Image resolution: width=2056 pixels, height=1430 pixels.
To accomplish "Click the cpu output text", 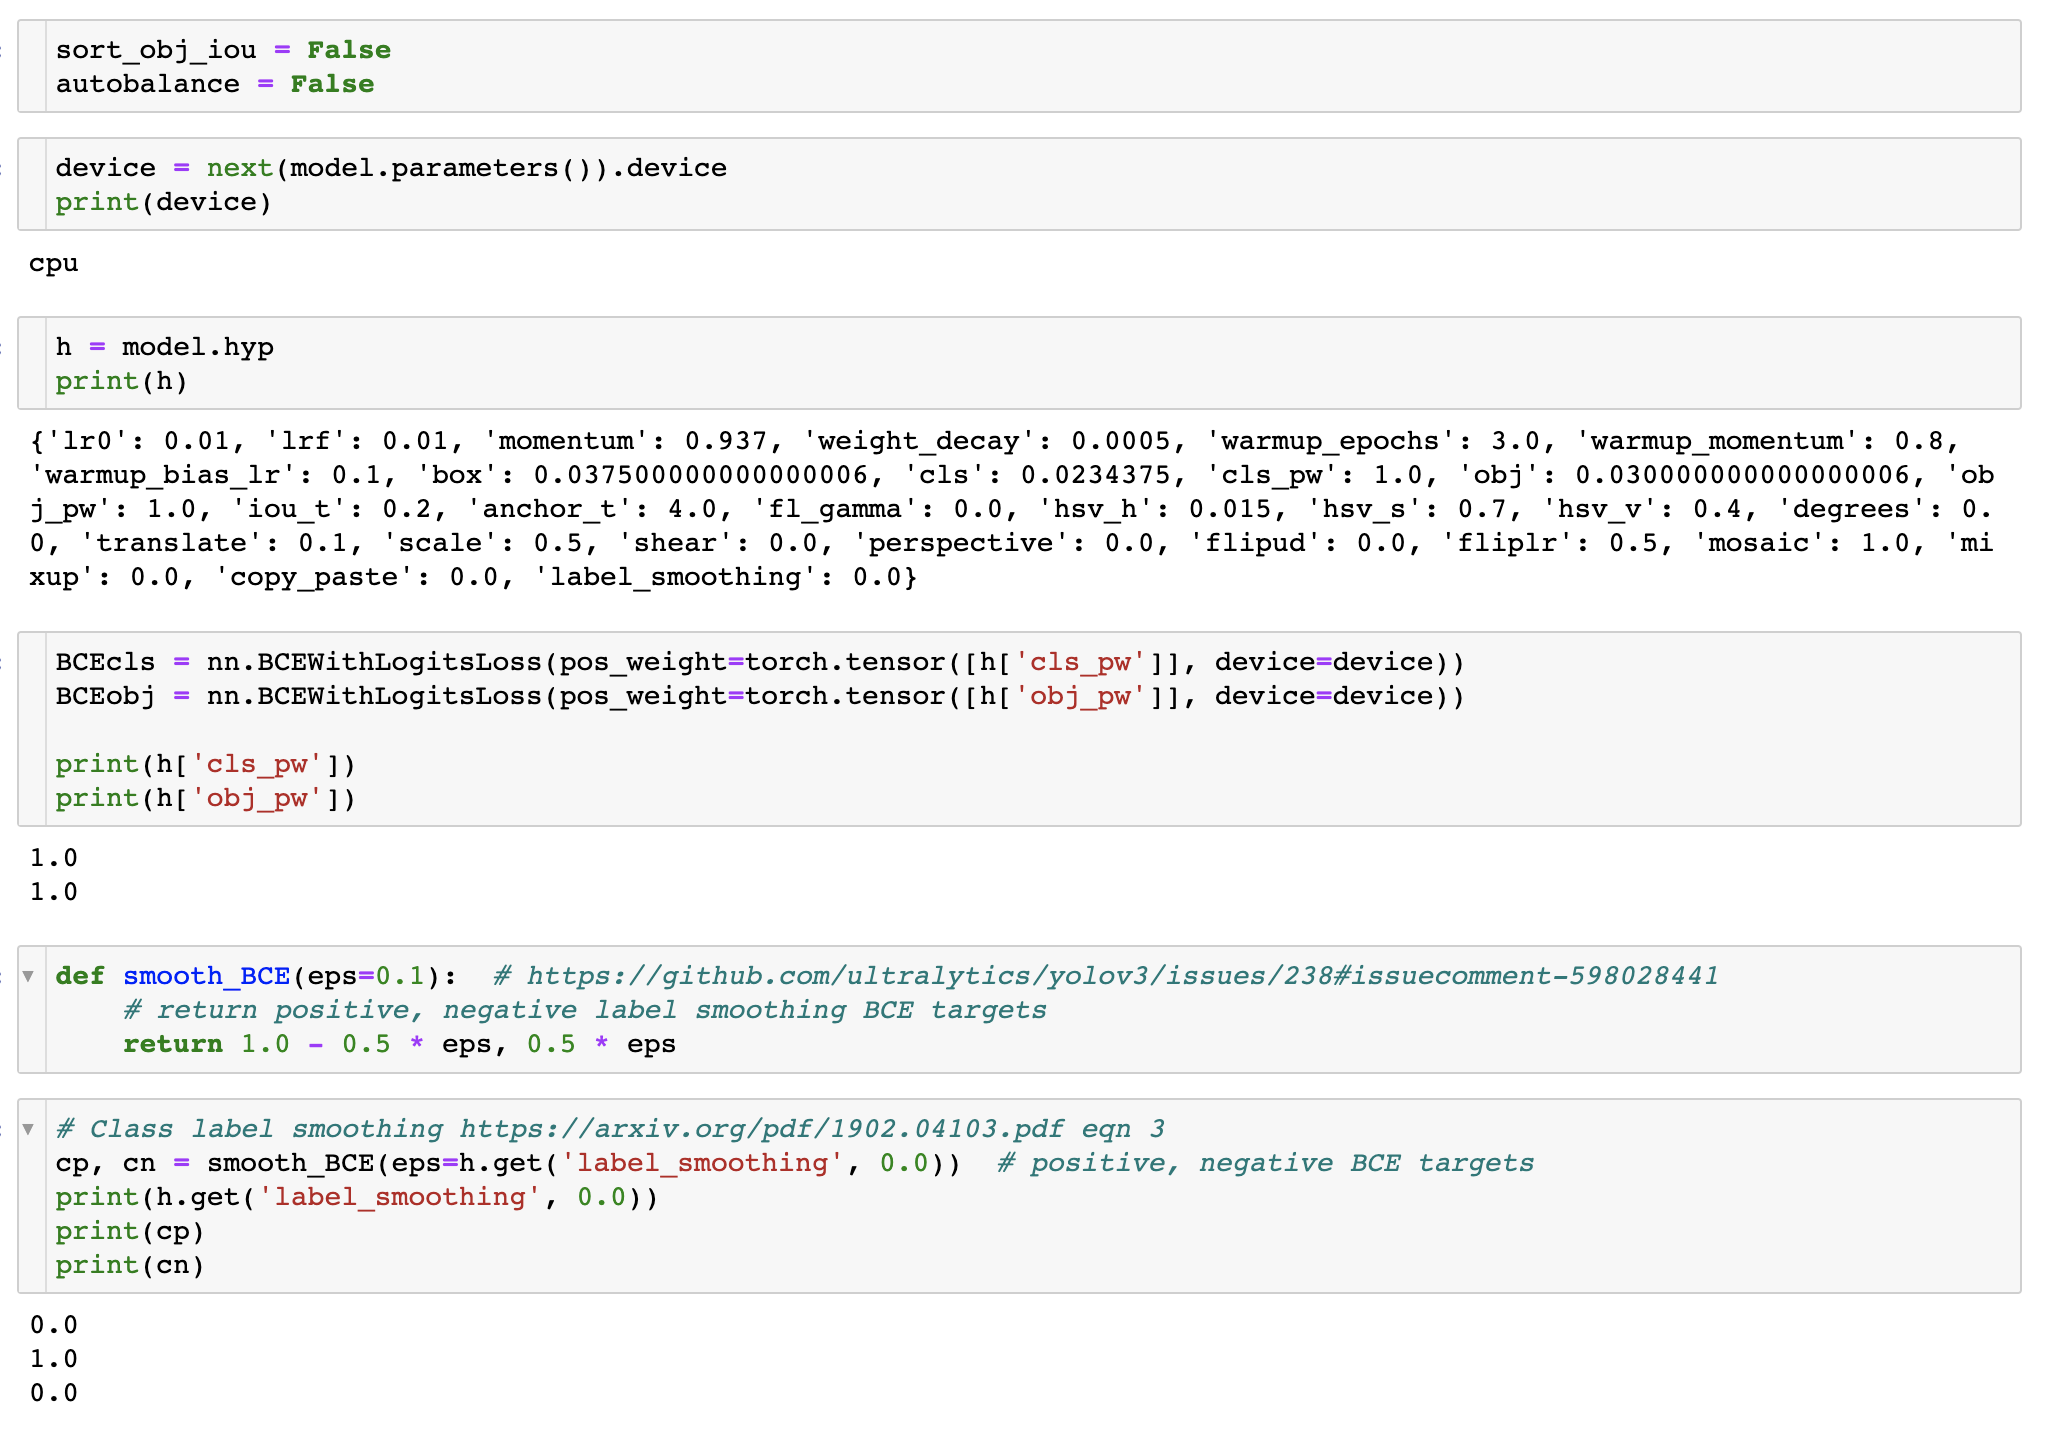I will click(53, 263).
